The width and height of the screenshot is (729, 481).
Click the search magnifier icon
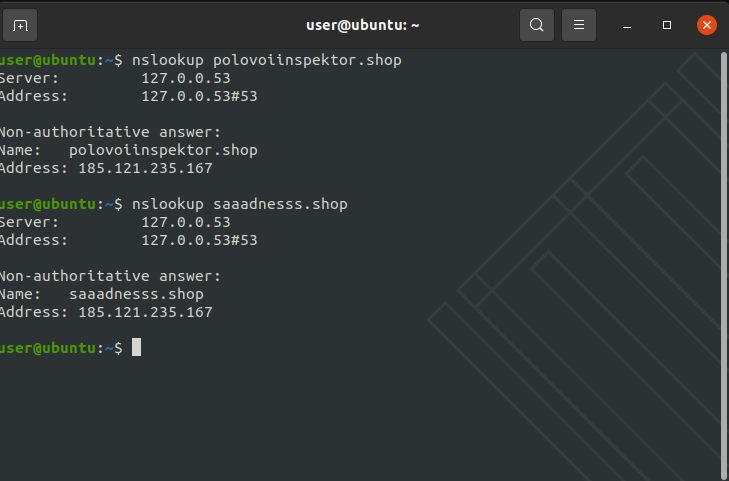point(536,25)
